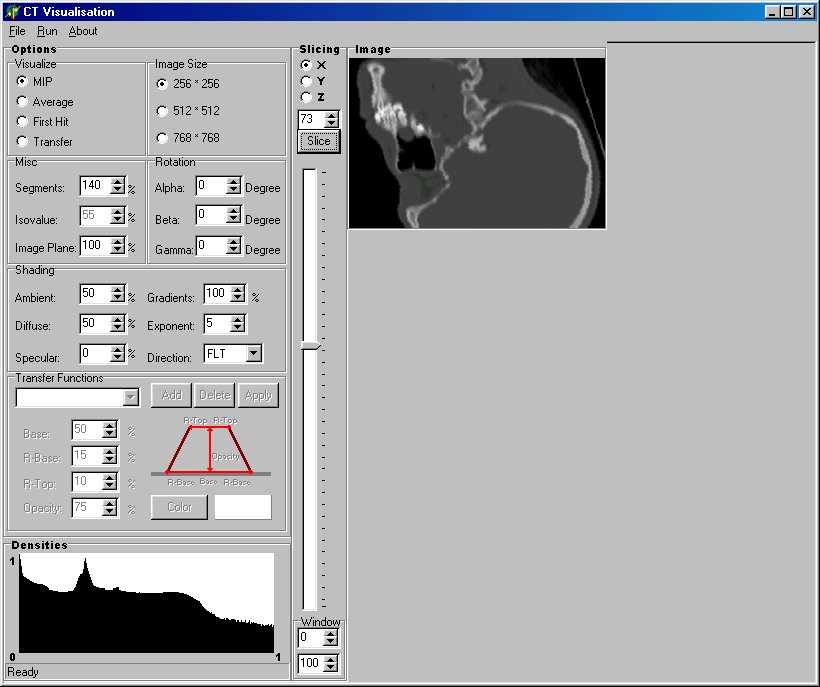Image resolution: width=820 pixels, height=687 pixels.
Task: Open the Run menu
Action: pos(47,31)
